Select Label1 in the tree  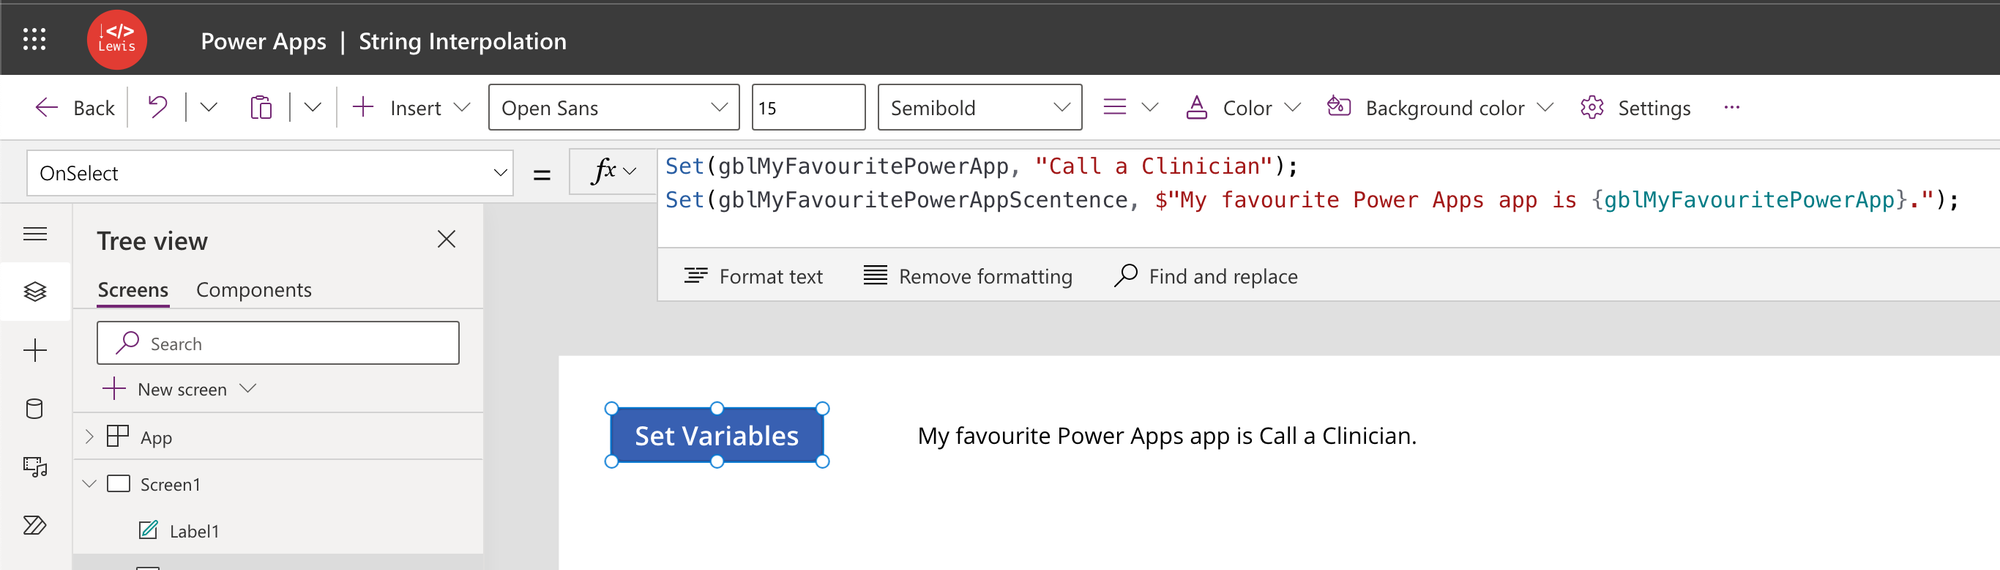[x=194, y=531]
